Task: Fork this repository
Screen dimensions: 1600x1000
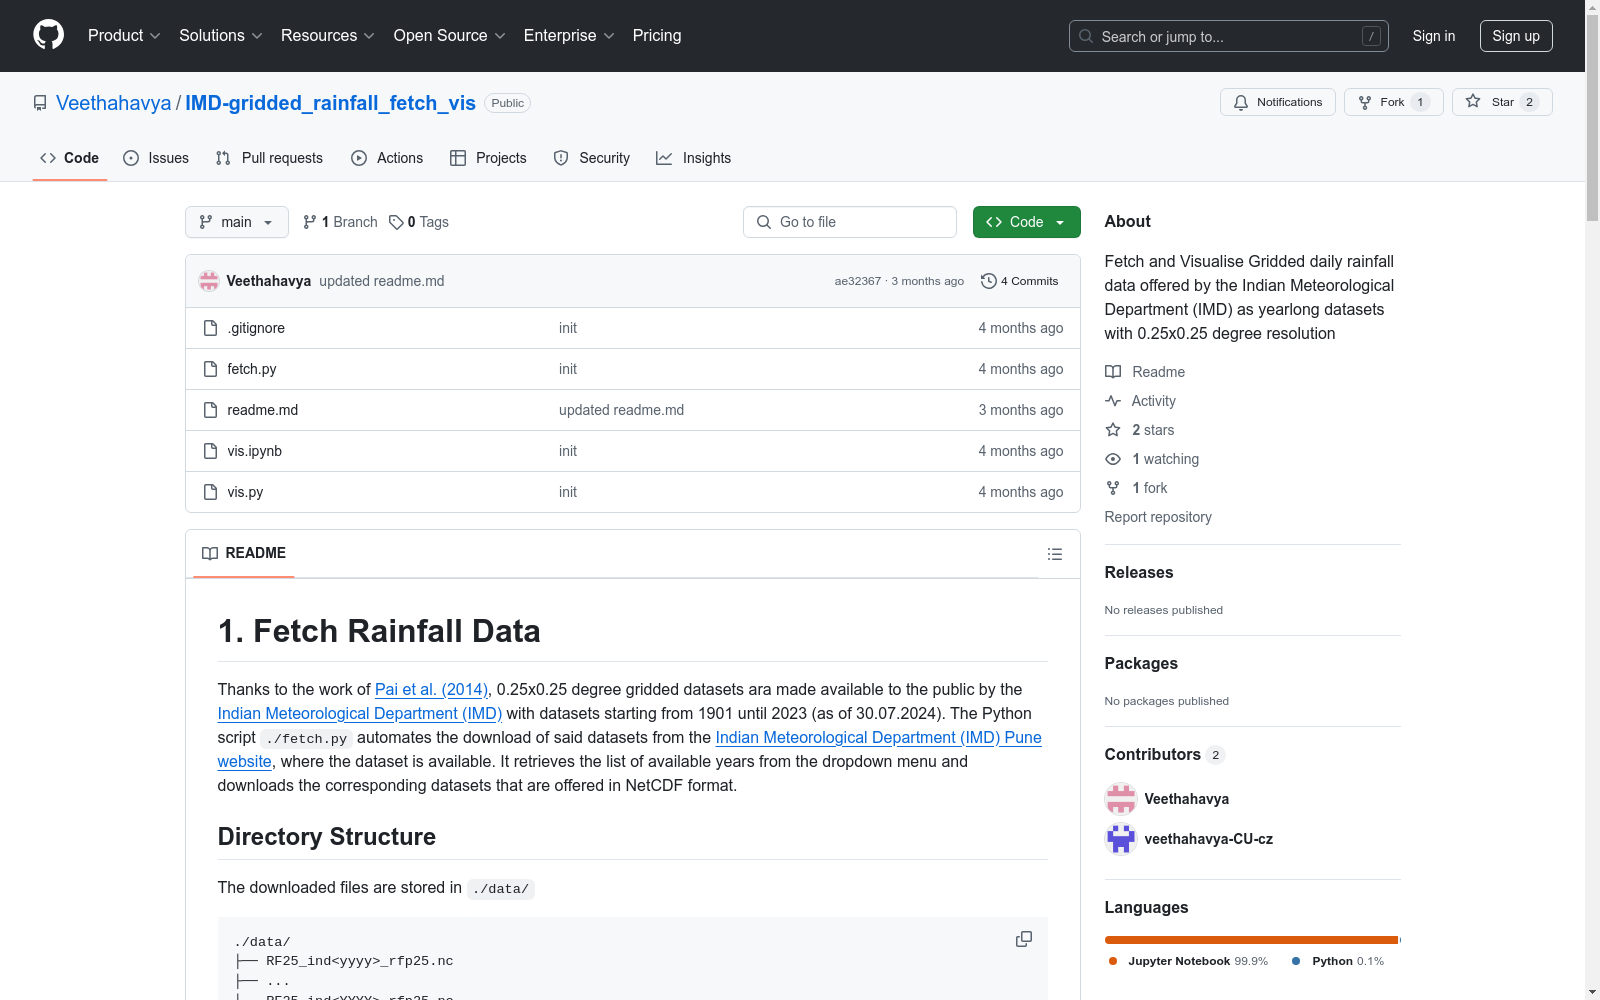Action: [1393, 102]
